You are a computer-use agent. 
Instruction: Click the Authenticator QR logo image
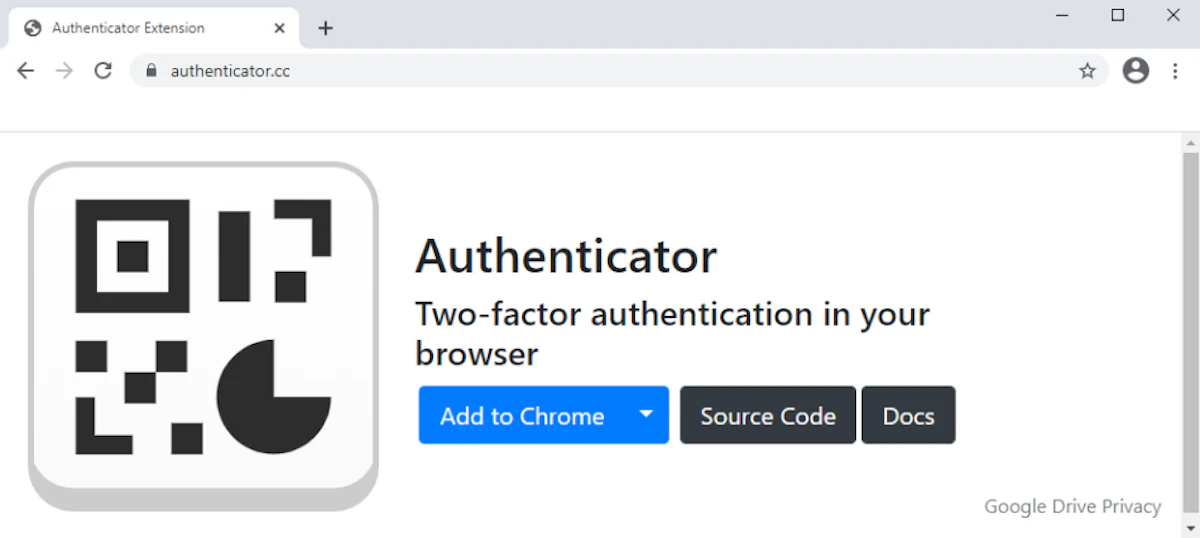tap(203, 336)
